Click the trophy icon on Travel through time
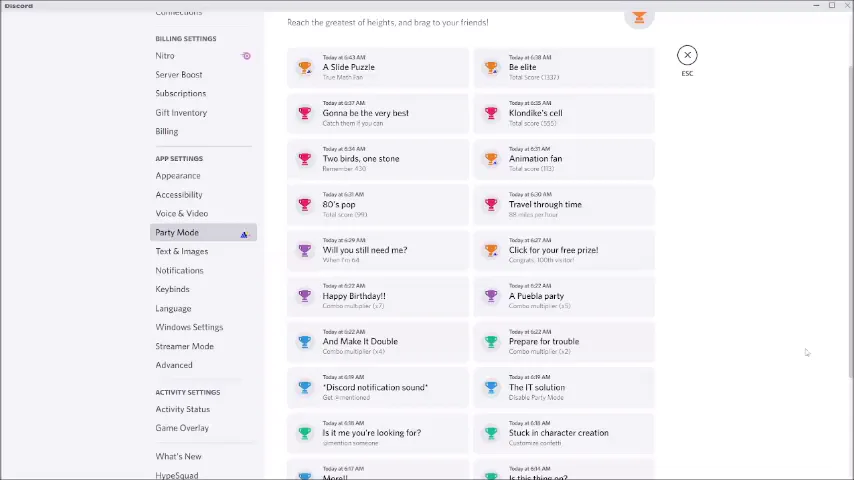 click(x=491, y=204)
